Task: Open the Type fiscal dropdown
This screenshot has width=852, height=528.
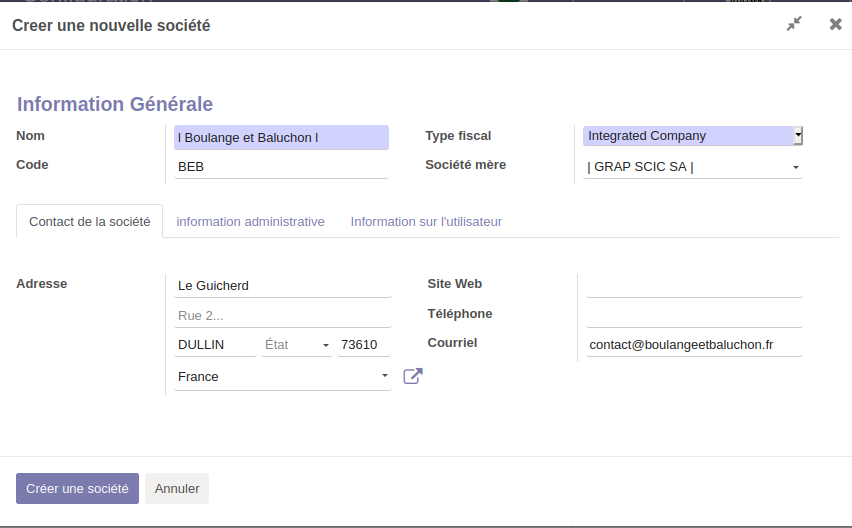Action: 692,136
